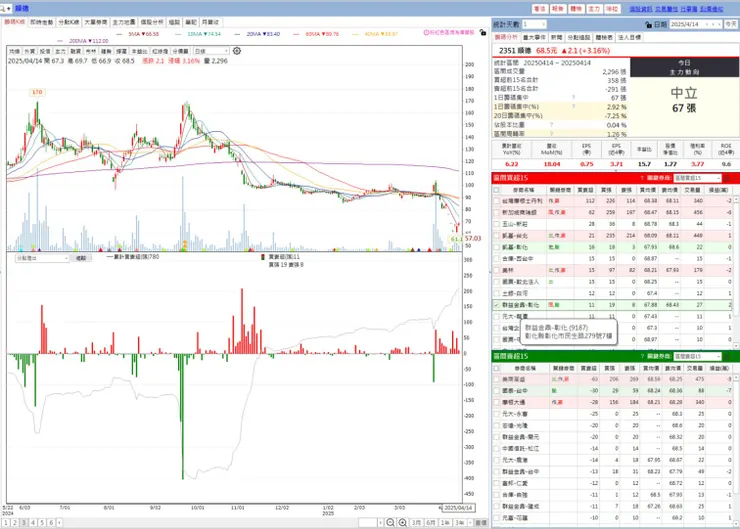Screen dimensions: 740x529
Task: Open the 體檢表 tab
Action: pyautogui.click(x=604, y=37)
